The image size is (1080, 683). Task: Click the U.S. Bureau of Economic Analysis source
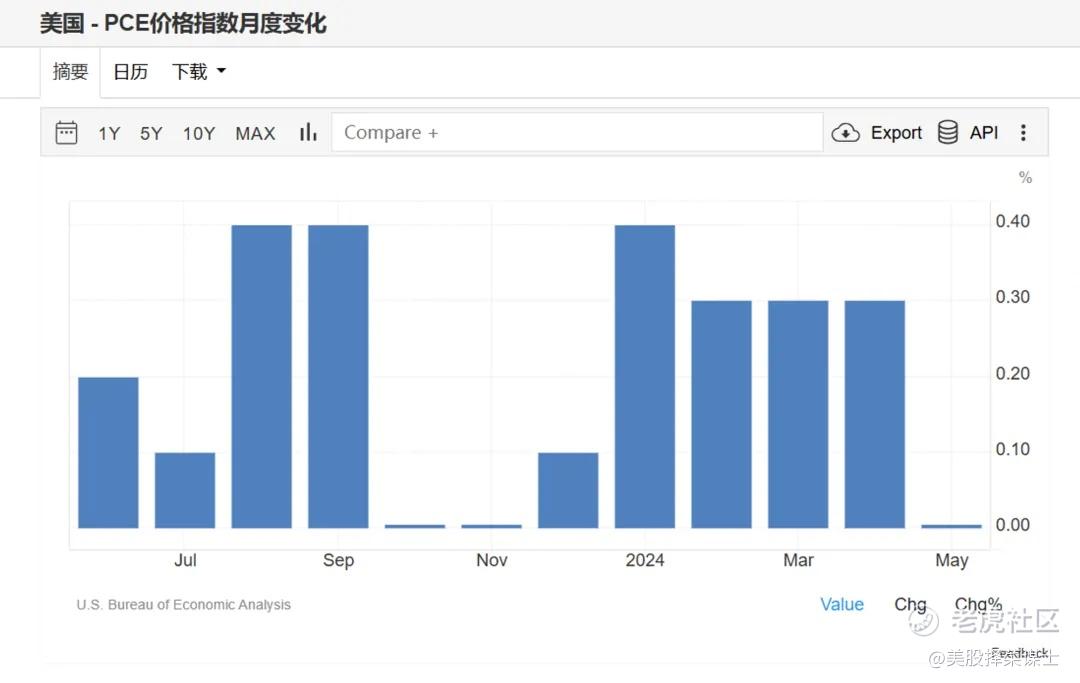click(x=183, y=605)
